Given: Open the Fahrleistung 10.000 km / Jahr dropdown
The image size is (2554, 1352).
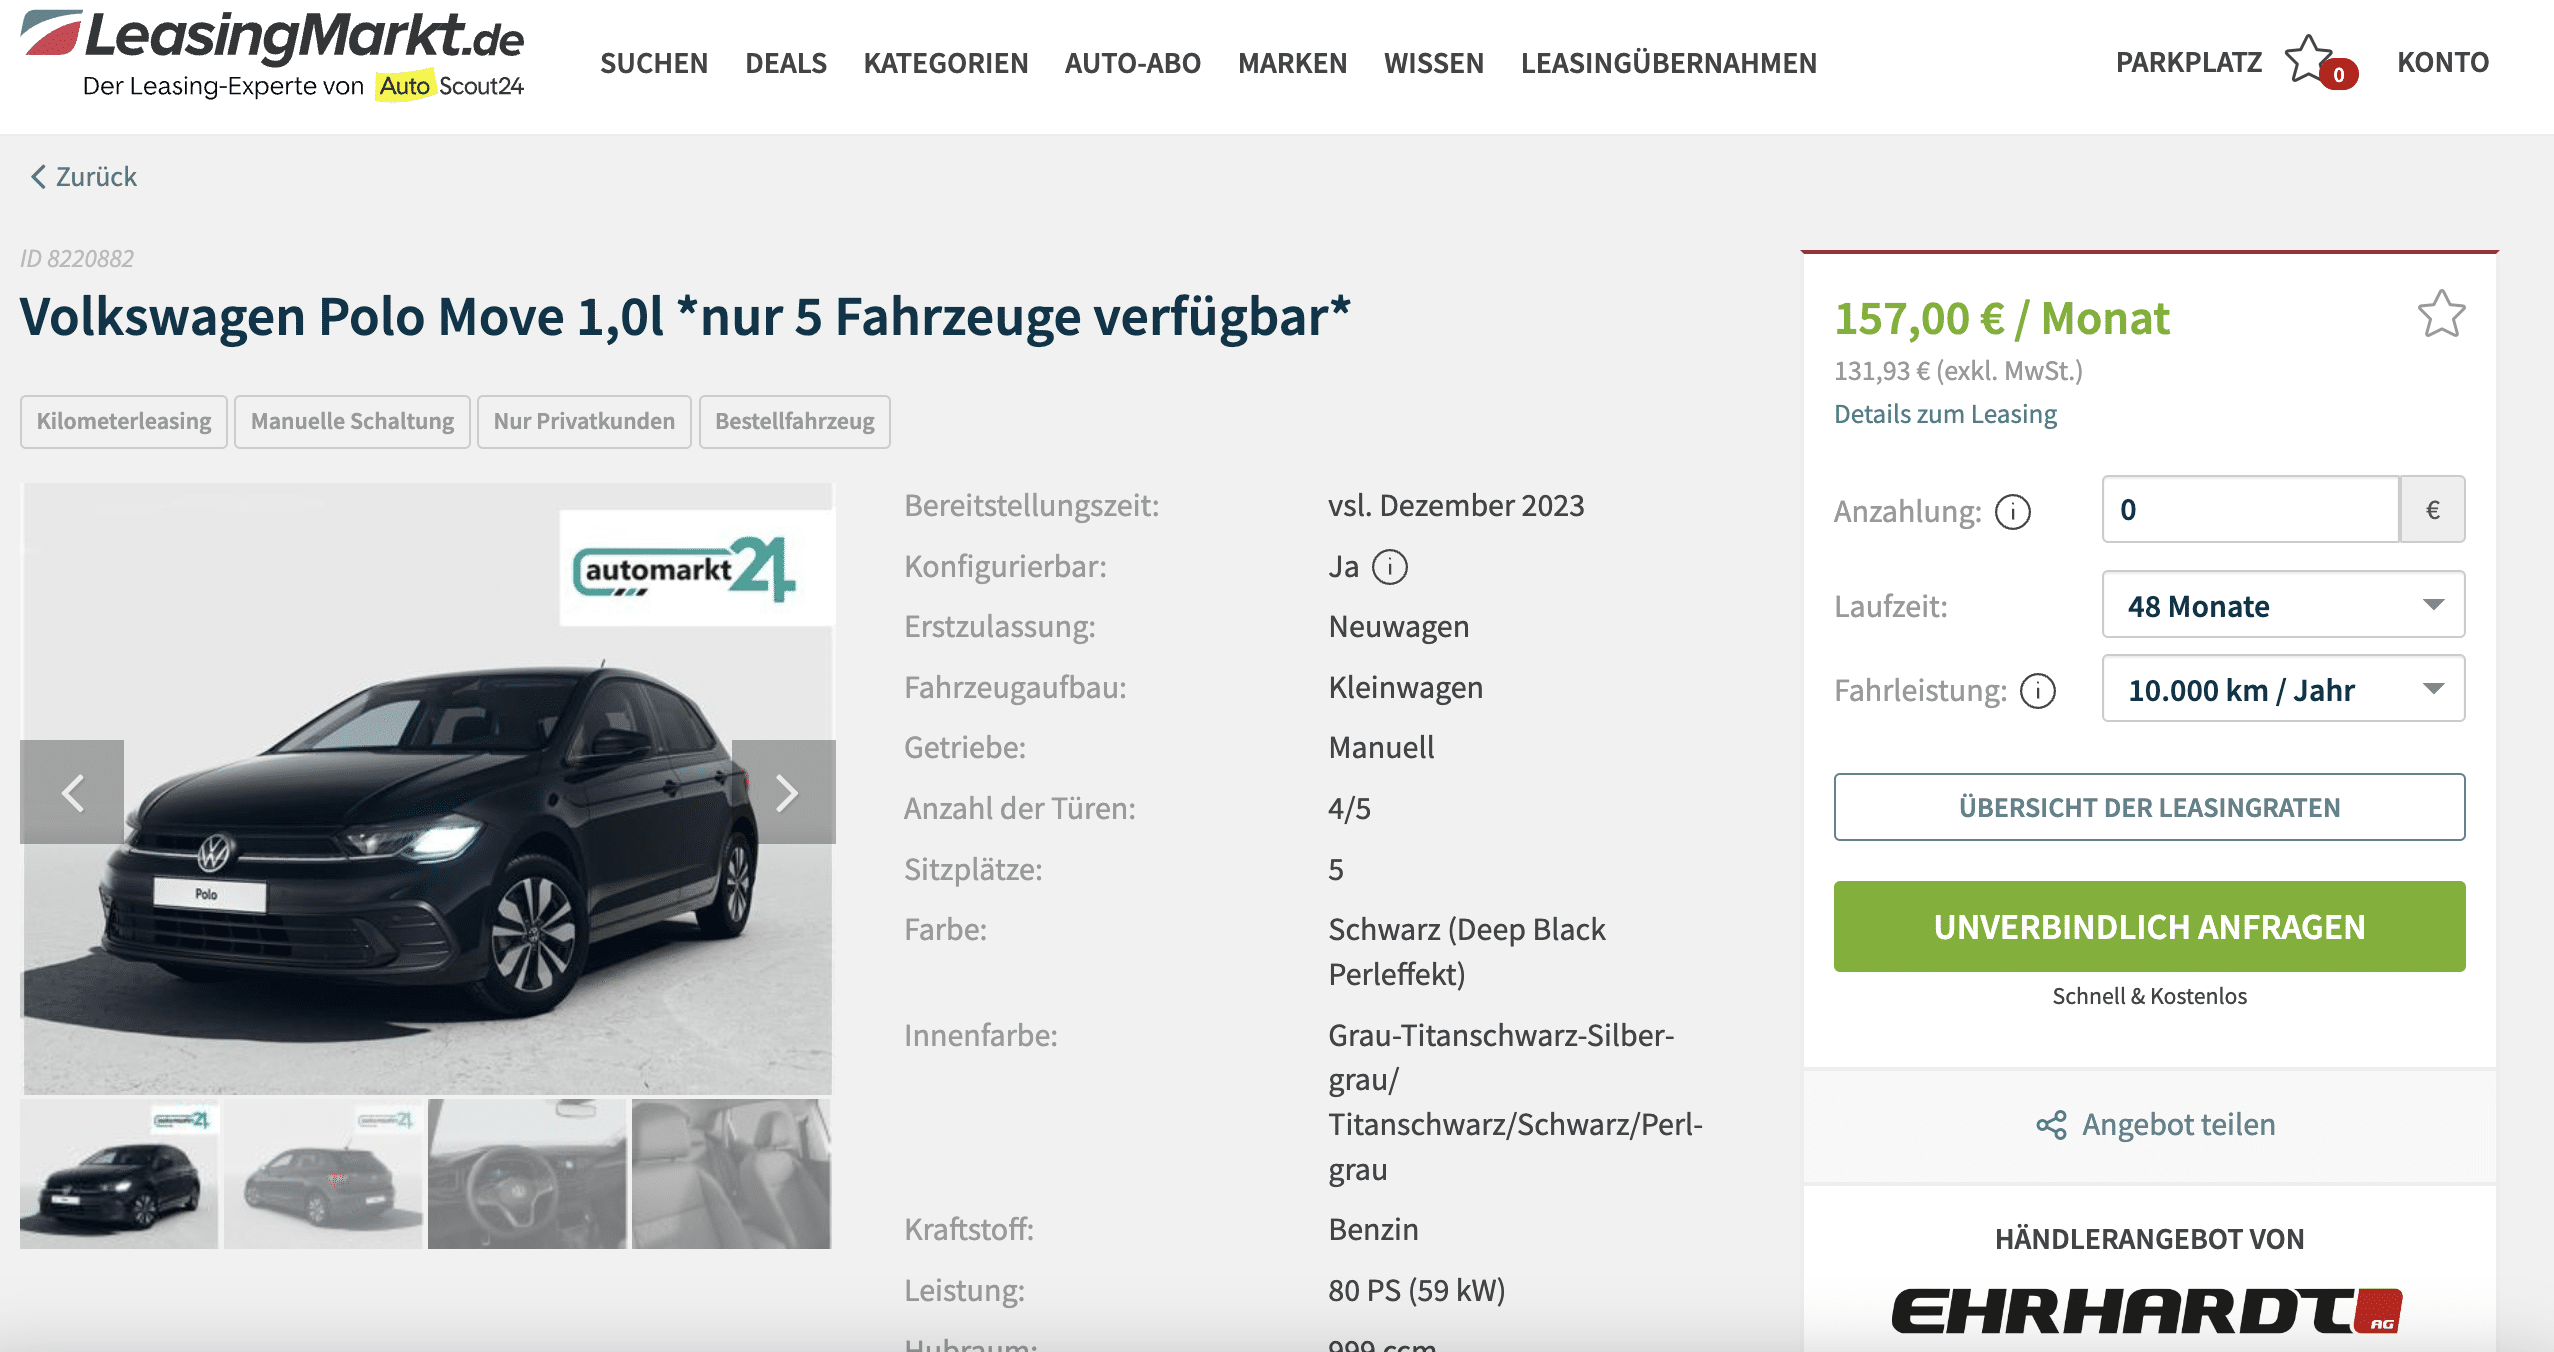Looking at the screenshot, I should [2283, 689].
